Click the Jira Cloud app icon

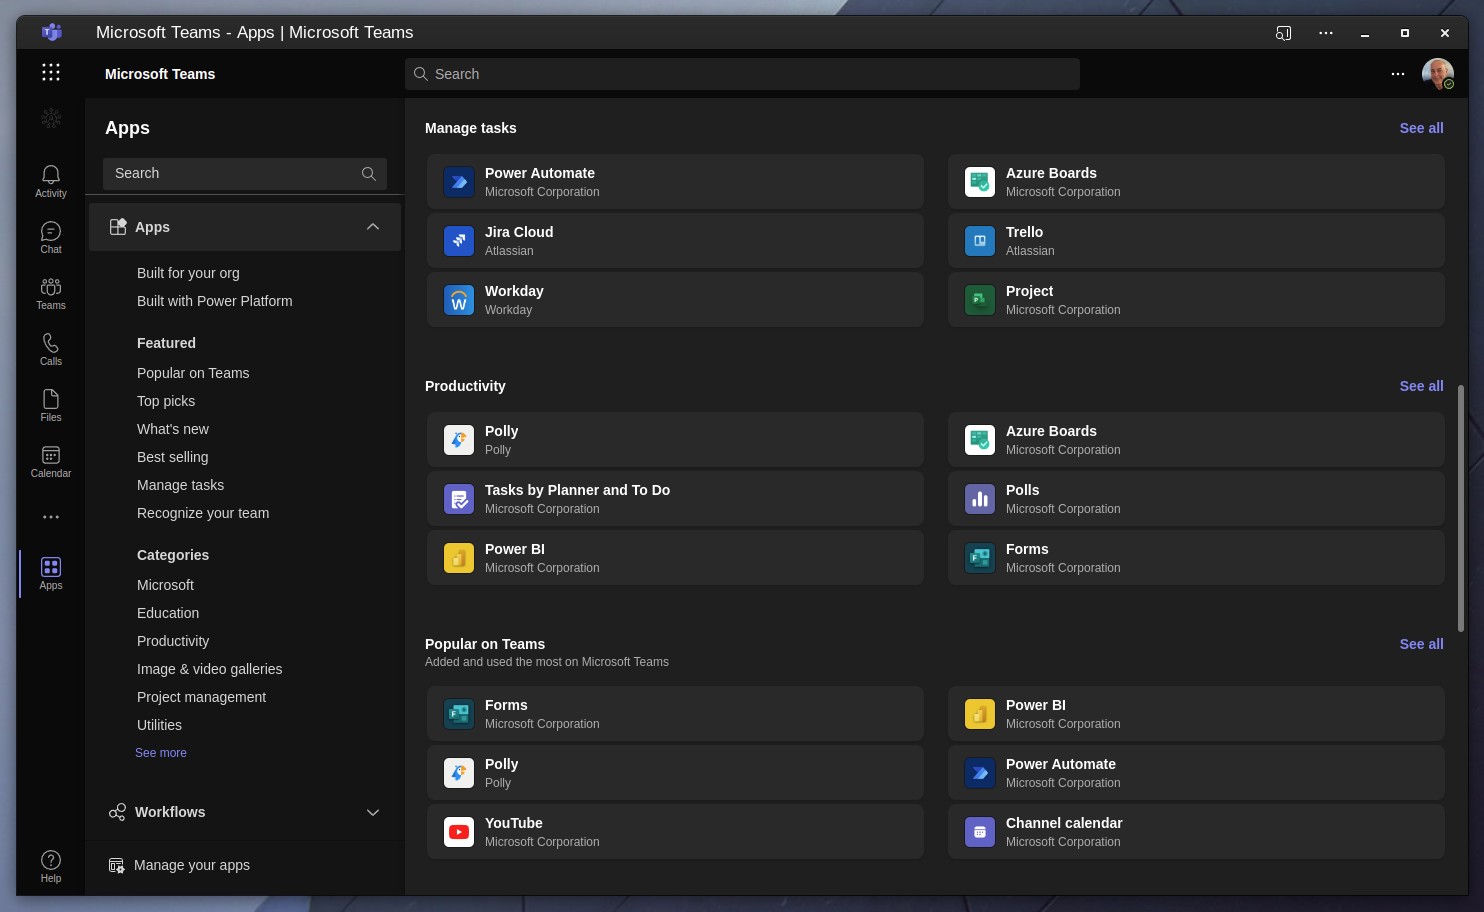click(459, 241)
